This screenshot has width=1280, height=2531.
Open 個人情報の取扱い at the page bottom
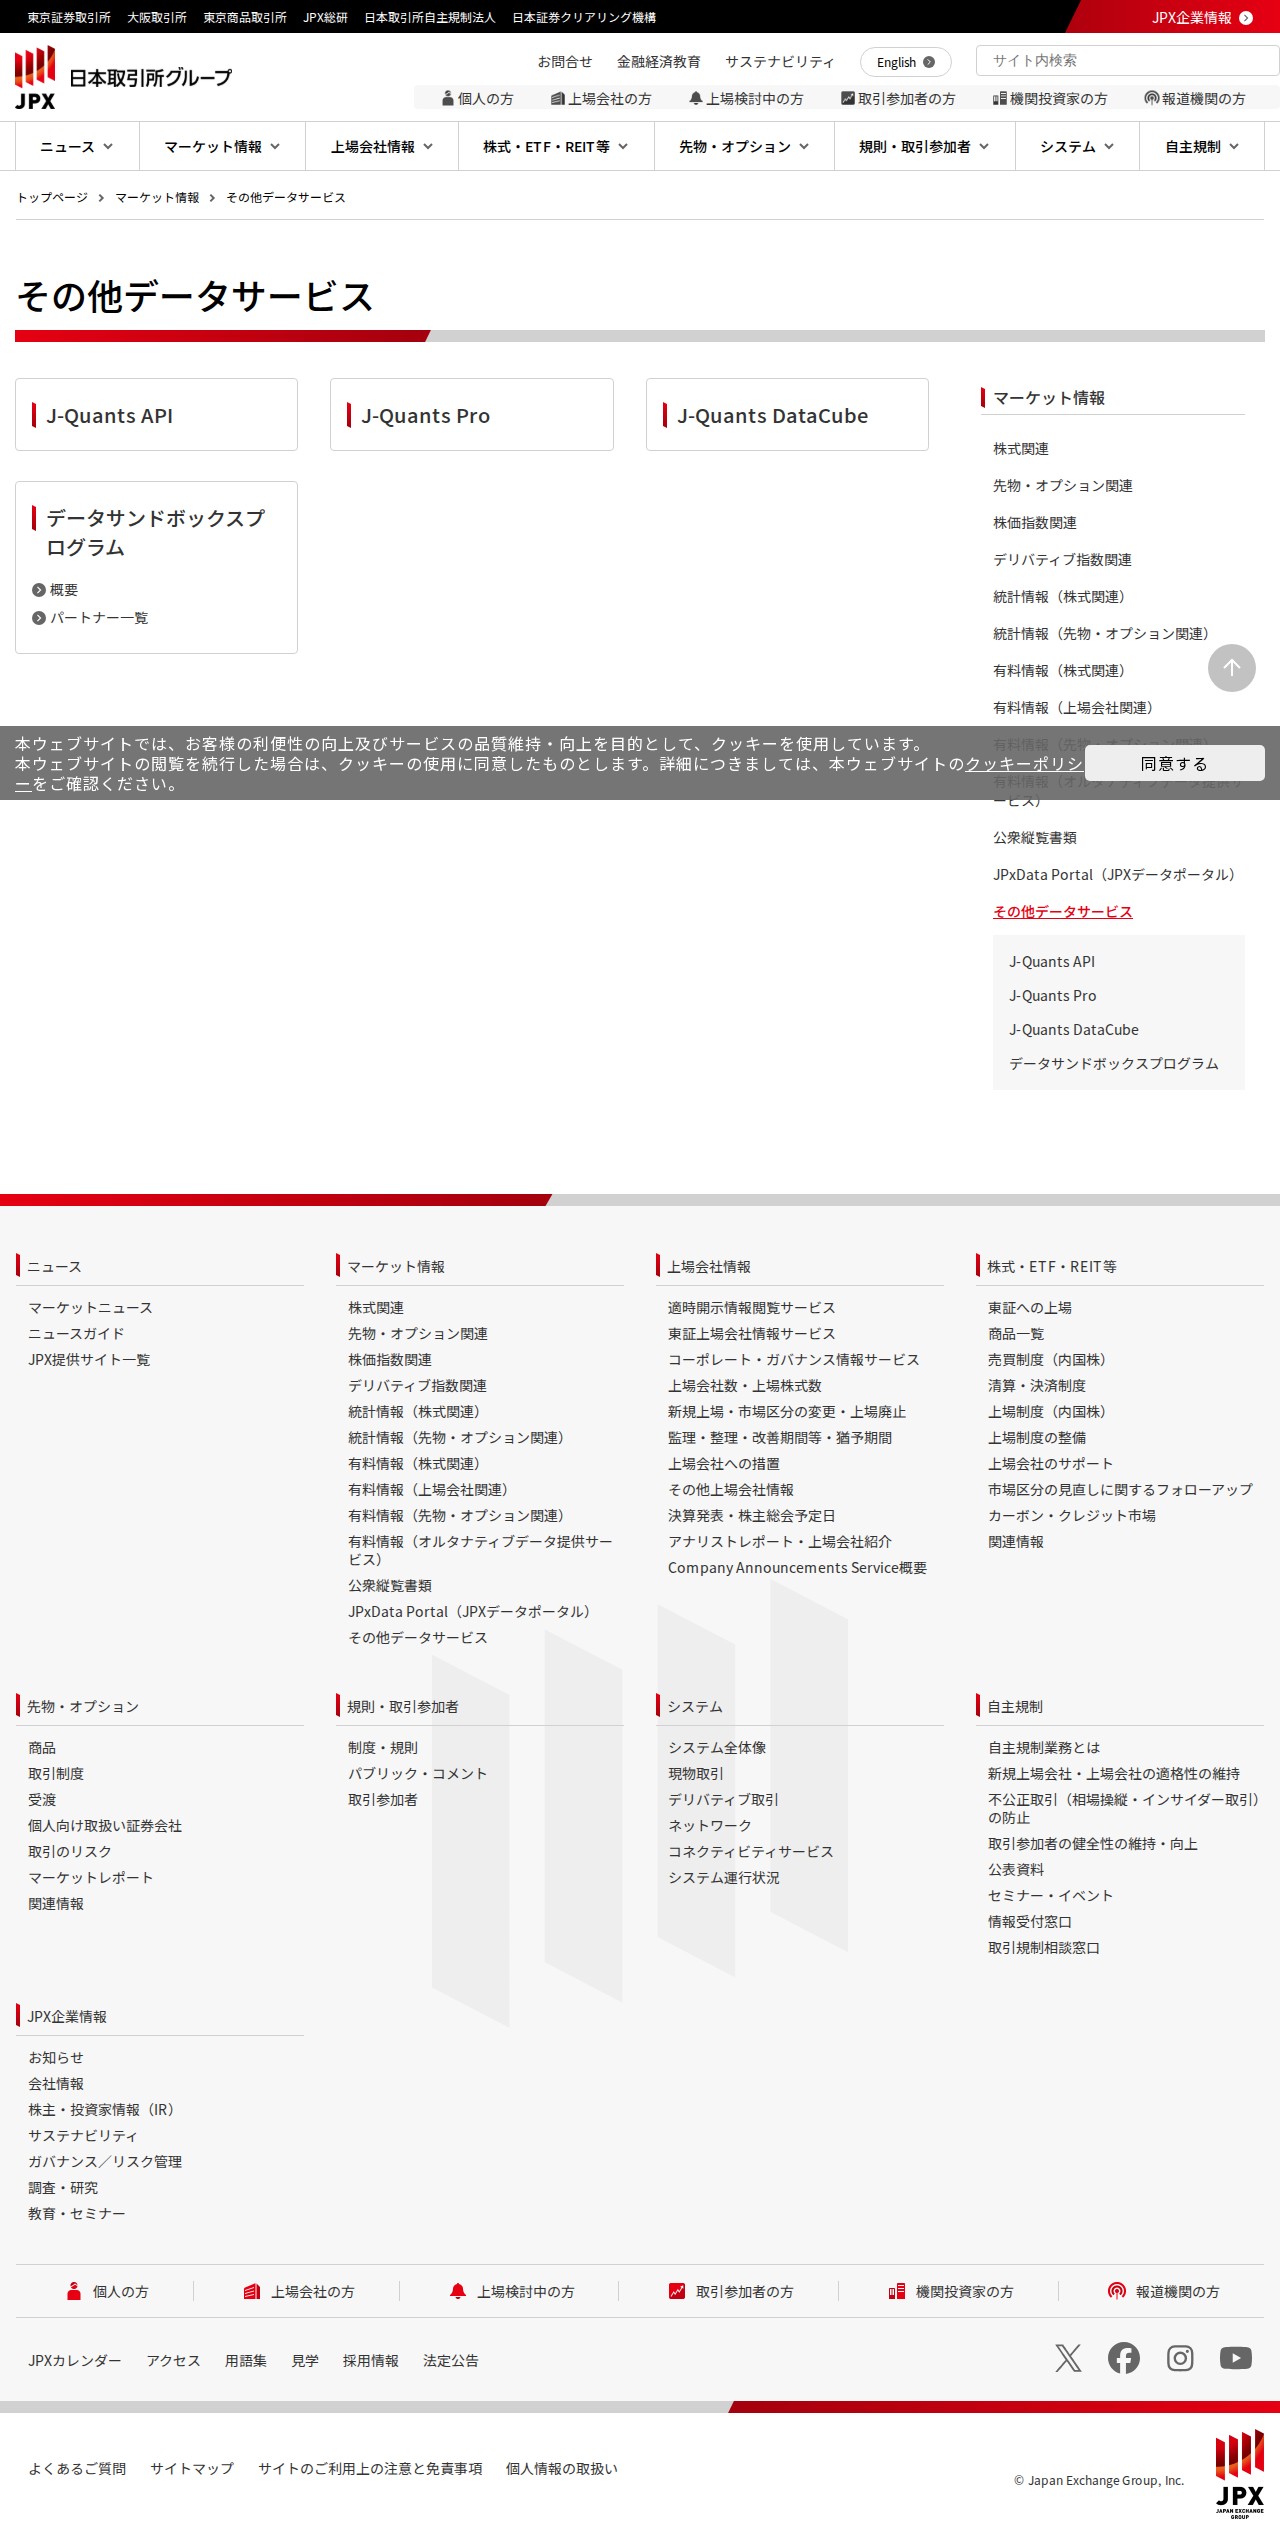562,2469
